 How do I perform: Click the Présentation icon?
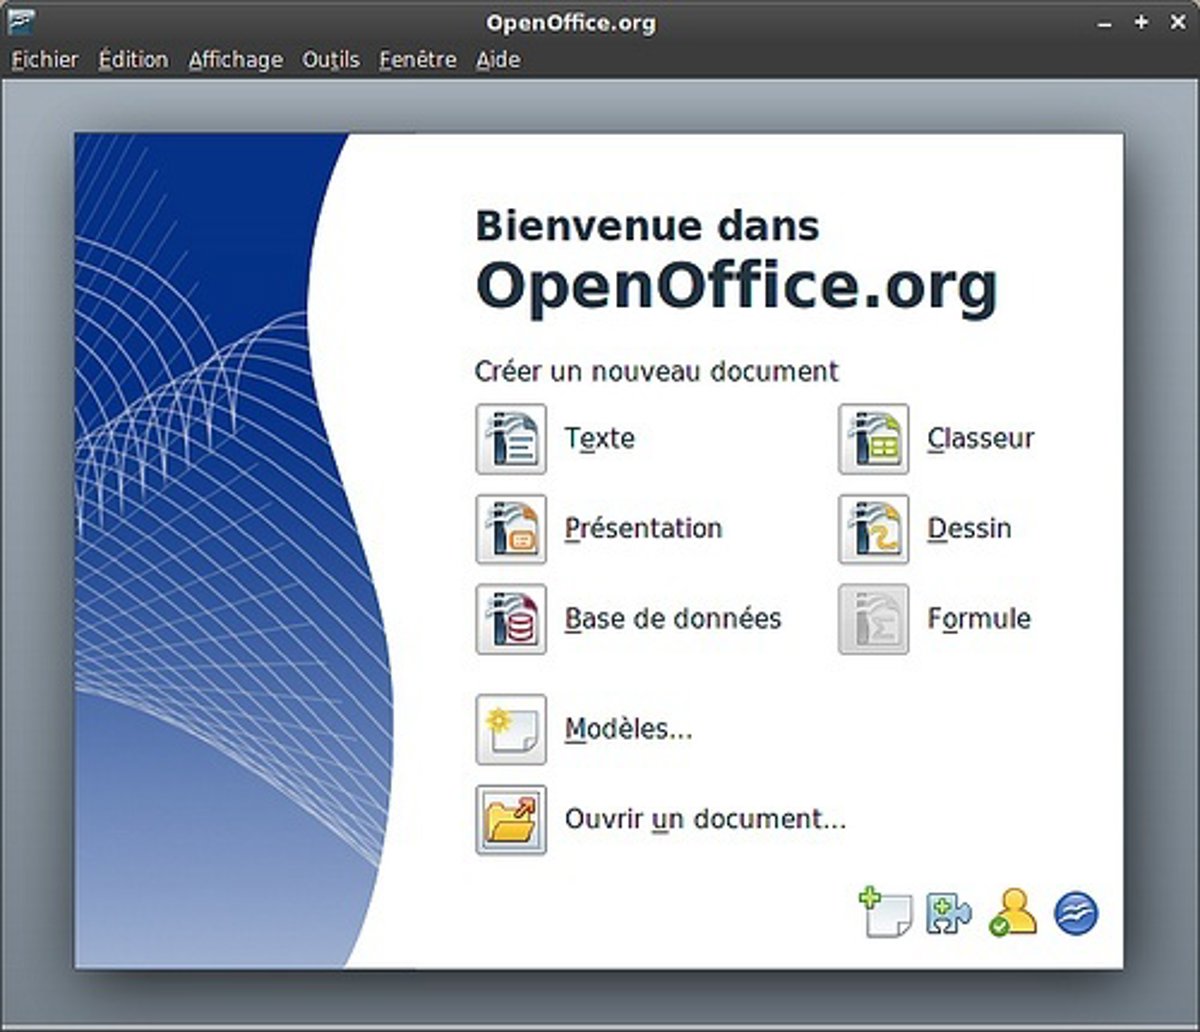tap(511, 529)
